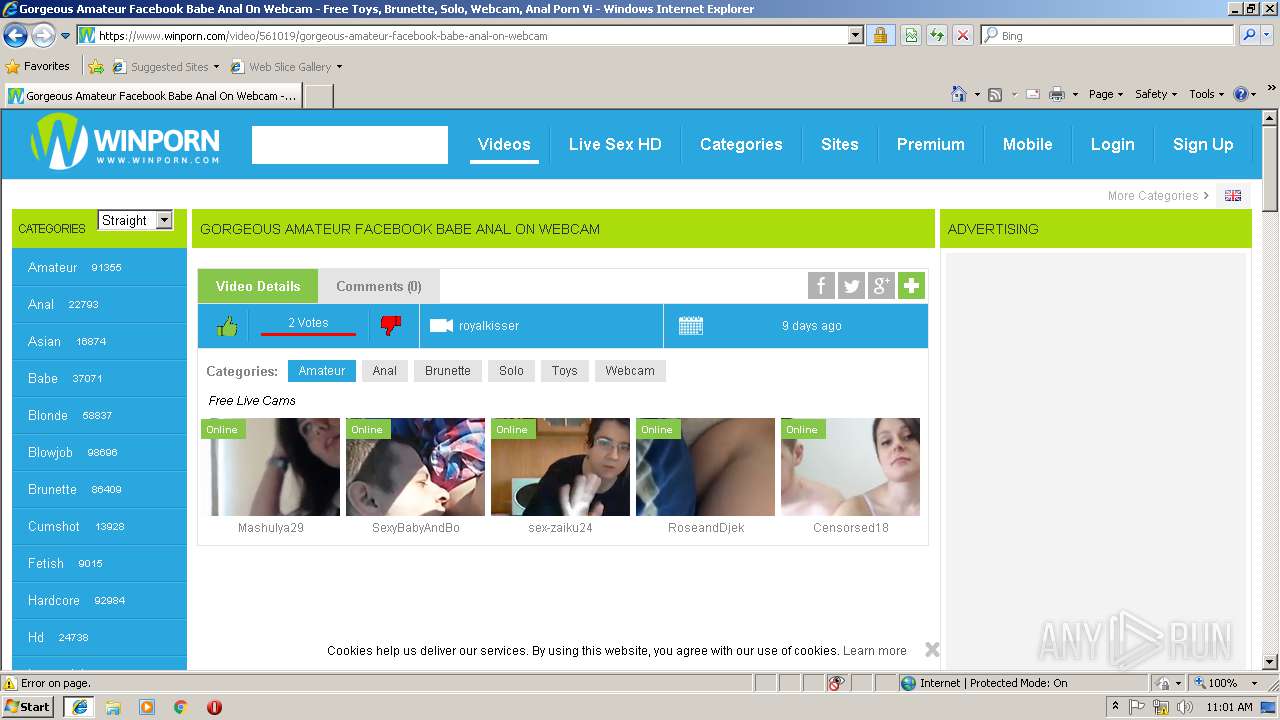Click the Help question mark icon

1241,94
